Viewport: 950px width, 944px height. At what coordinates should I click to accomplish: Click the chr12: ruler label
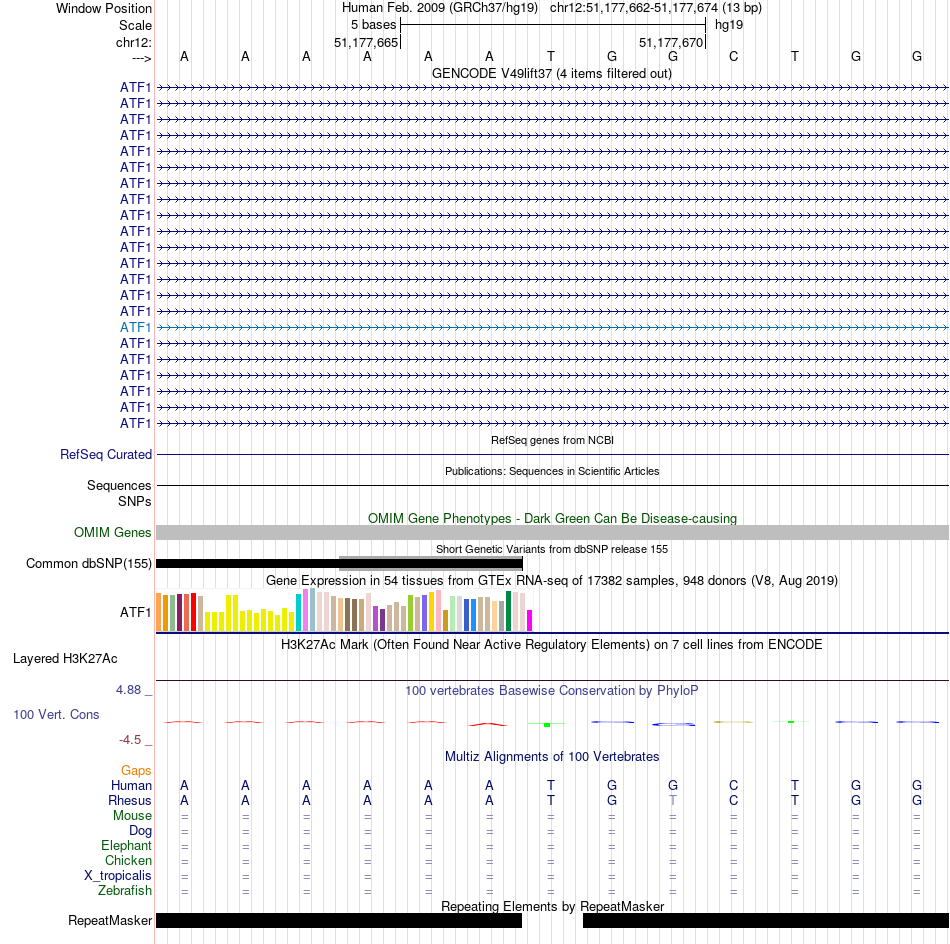point(133,42)
